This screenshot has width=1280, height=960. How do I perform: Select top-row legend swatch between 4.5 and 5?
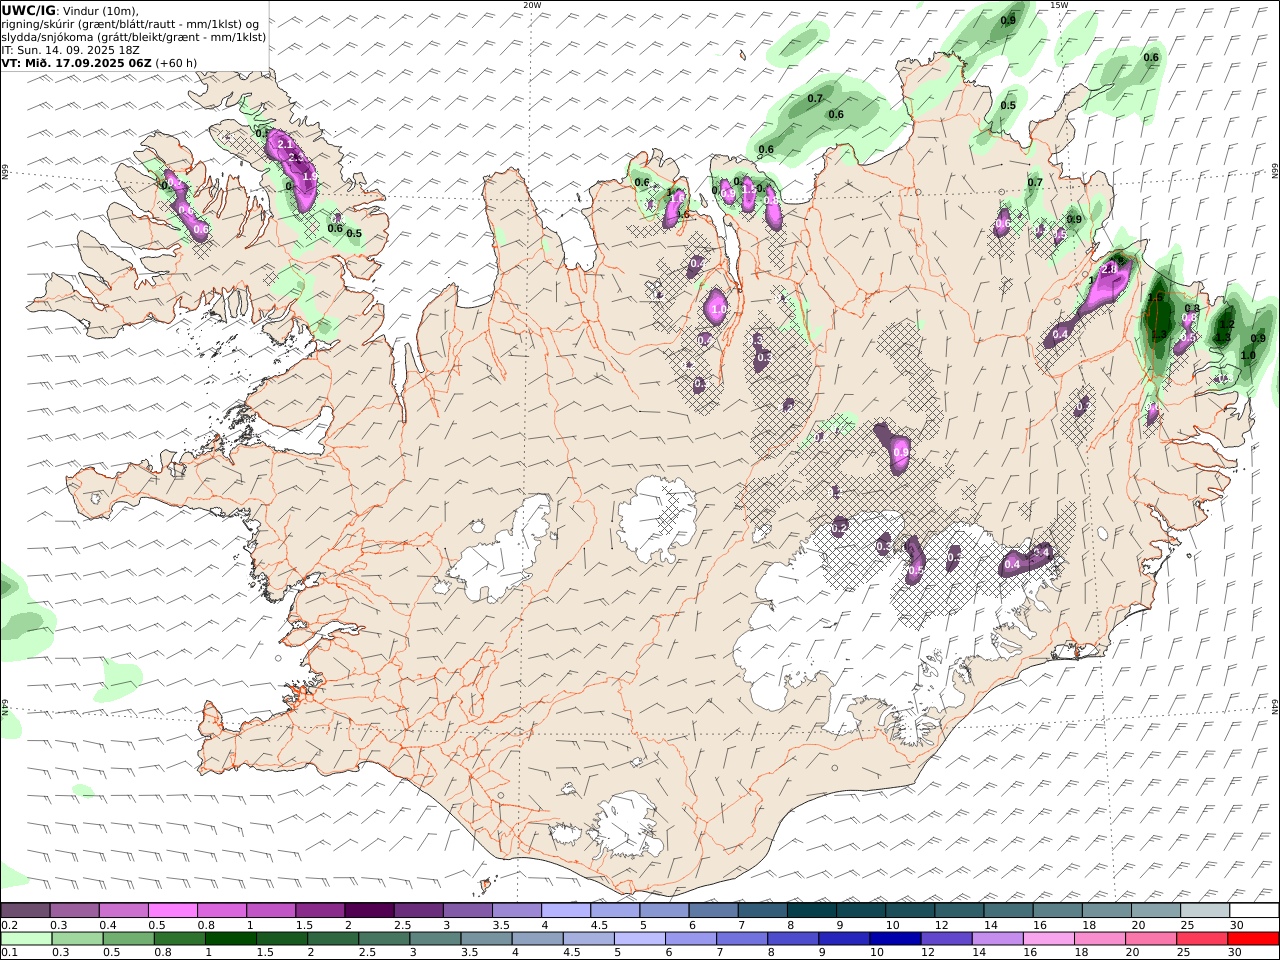[615, 910]
